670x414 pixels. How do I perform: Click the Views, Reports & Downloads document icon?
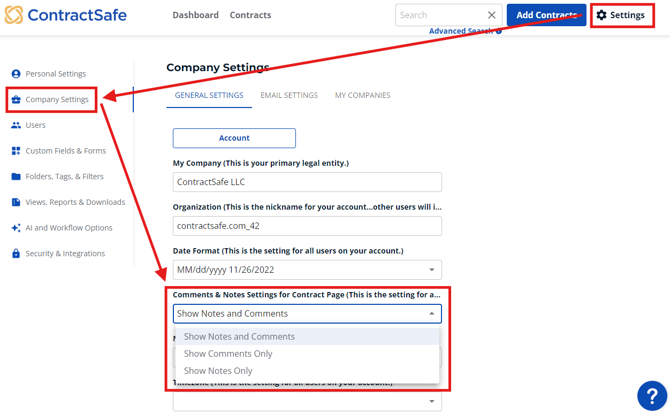point(16,202)
